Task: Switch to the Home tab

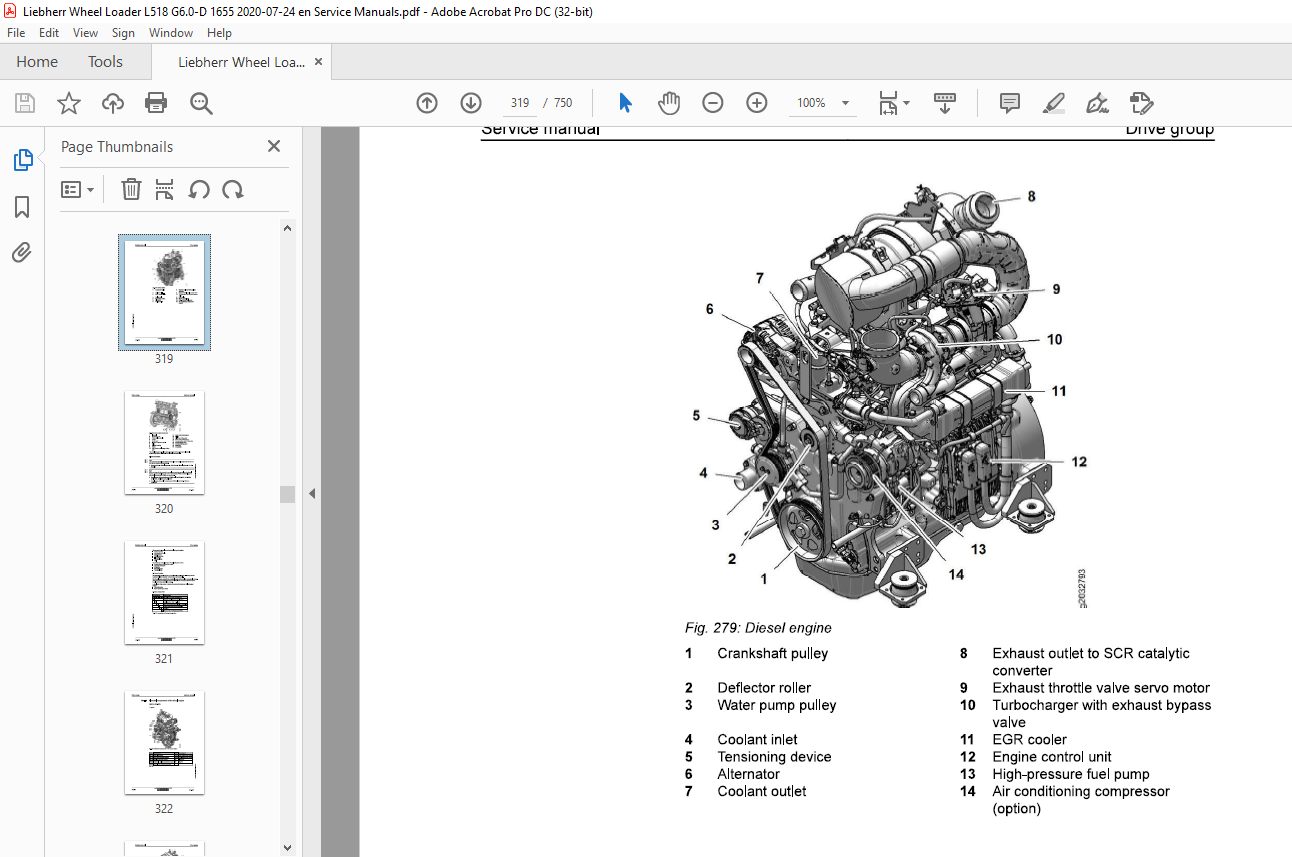Action: (37, 62)
